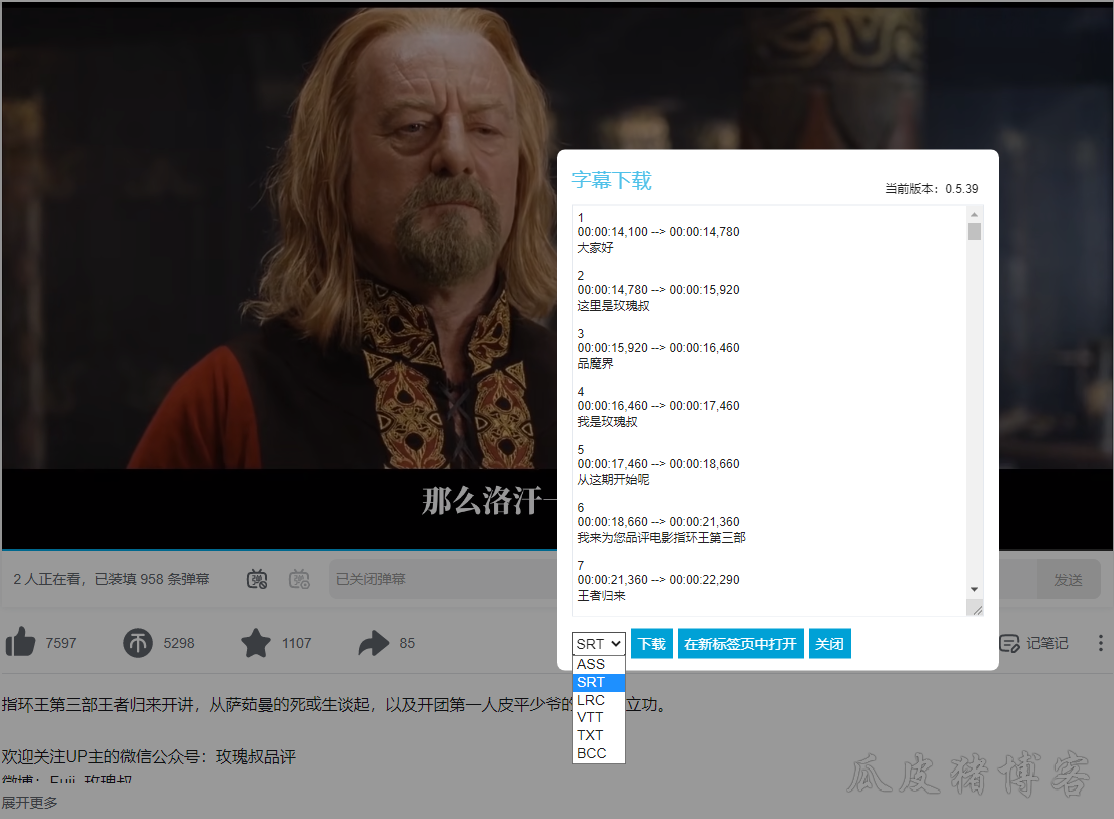1114x819 pixels.
Task: Click the subtitle textarea scroll-up arrow
Action: click(x=974, y=214)
